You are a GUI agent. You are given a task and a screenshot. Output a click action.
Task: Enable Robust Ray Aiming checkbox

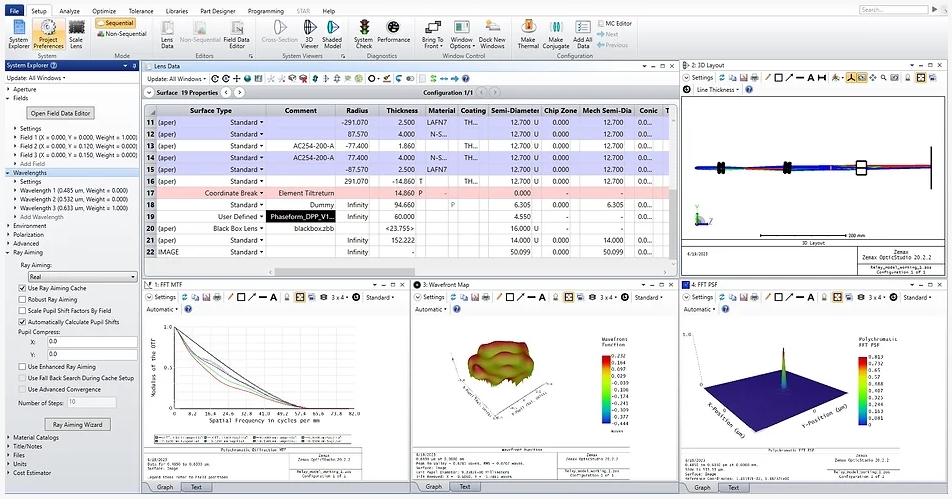pyautogui.click(x=23, y=299)
